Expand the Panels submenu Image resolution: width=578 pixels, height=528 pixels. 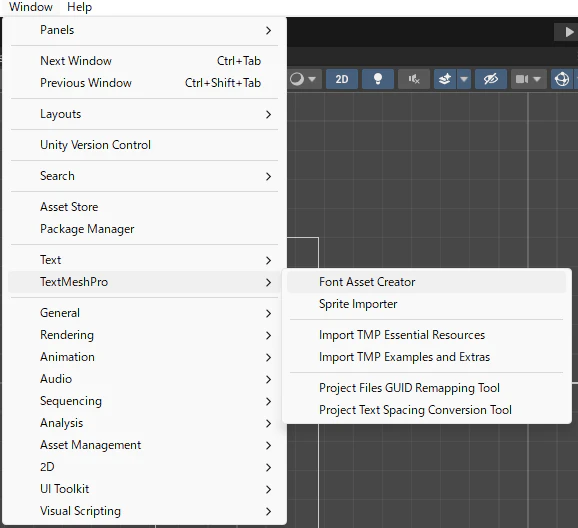point(144,30)
